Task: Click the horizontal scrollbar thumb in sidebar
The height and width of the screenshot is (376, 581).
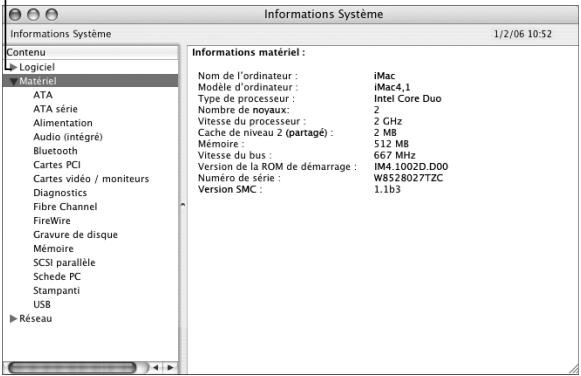Action: coord(72,368)
